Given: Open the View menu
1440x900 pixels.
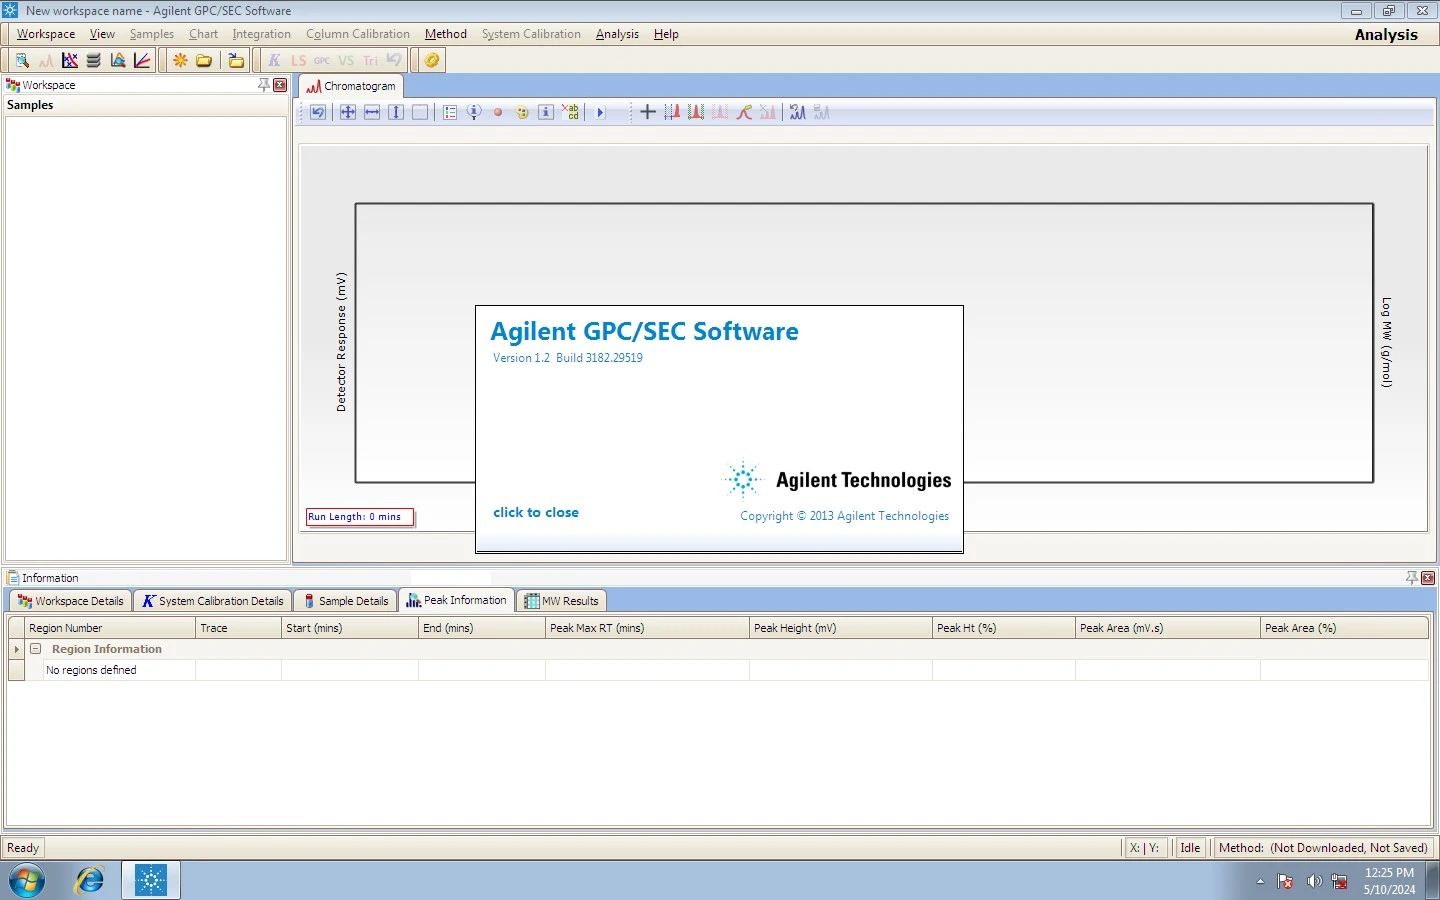Looking at the screenshot, I should point(102,34).
